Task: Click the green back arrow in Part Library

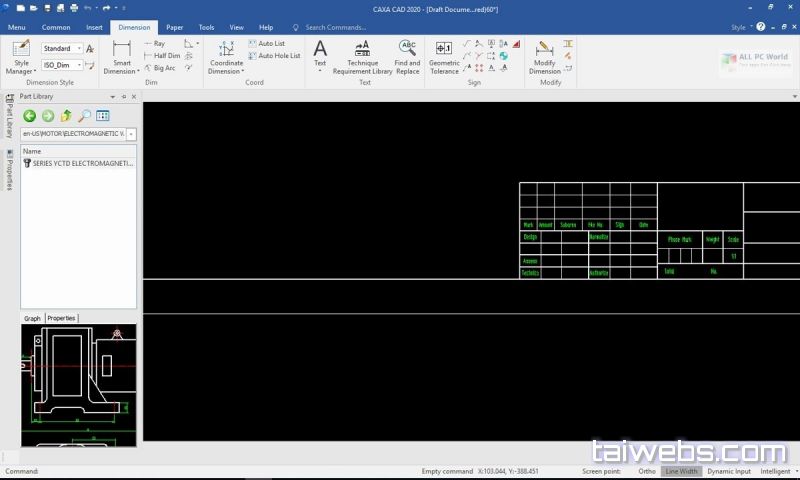Action: [30, 116]
